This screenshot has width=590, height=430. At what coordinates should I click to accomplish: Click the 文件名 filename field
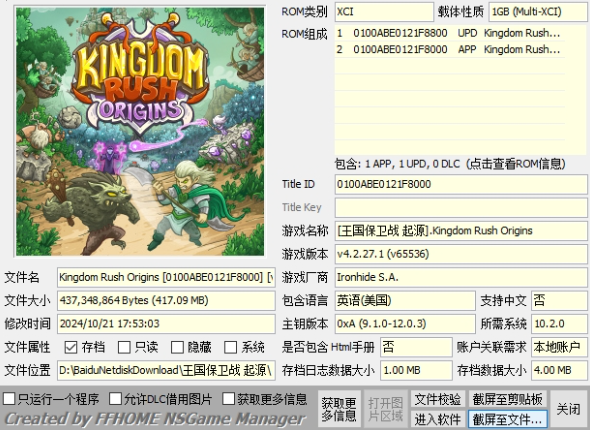click(166, 278)
